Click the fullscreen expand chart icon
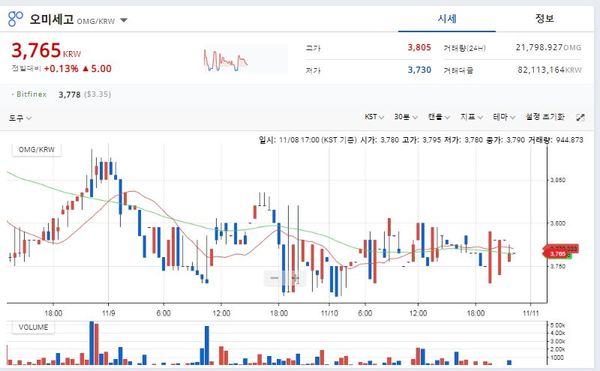Screen dimensions: 600x371 tap(580, 117)
